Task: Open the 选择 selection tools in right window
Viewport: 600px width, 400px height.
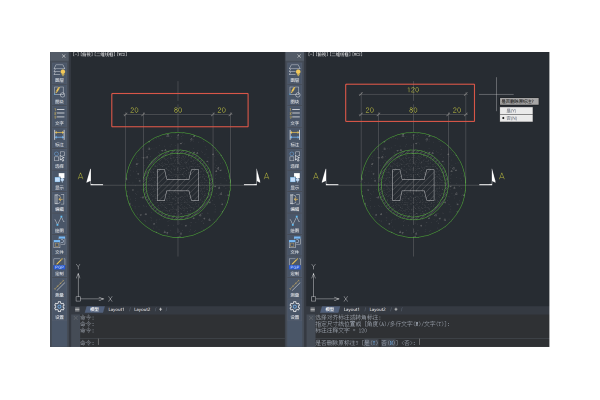Action: click(295, 159)
